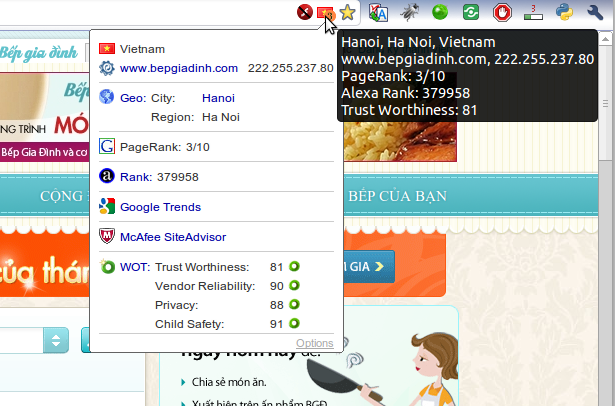Image resolution: width=615 pixels, height=406 pixels.
Task: Bookmark page with the yellow star
Action: (x=348, y=13)
